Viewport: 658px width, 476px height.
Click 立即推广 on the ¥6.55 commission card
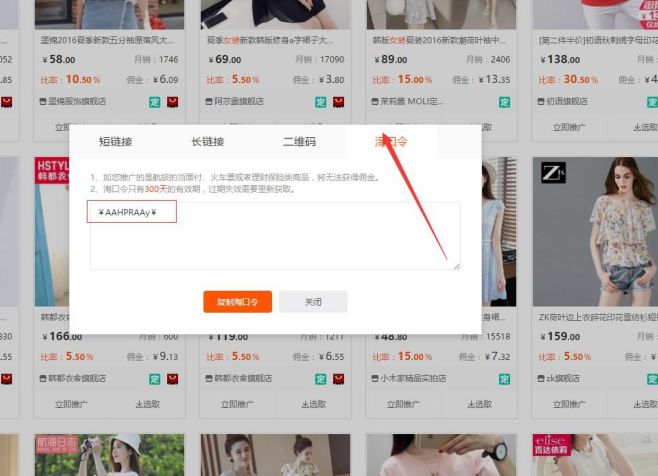tap(237, 404)
